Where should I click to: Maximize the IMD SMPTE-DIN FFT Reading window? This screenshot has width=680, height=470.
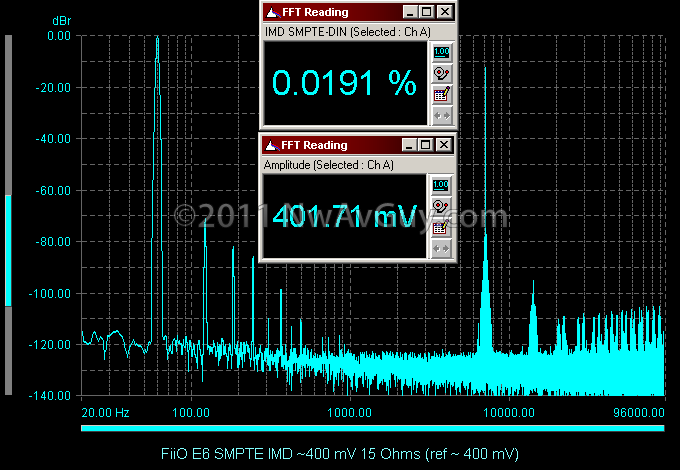tap(426, 12)
